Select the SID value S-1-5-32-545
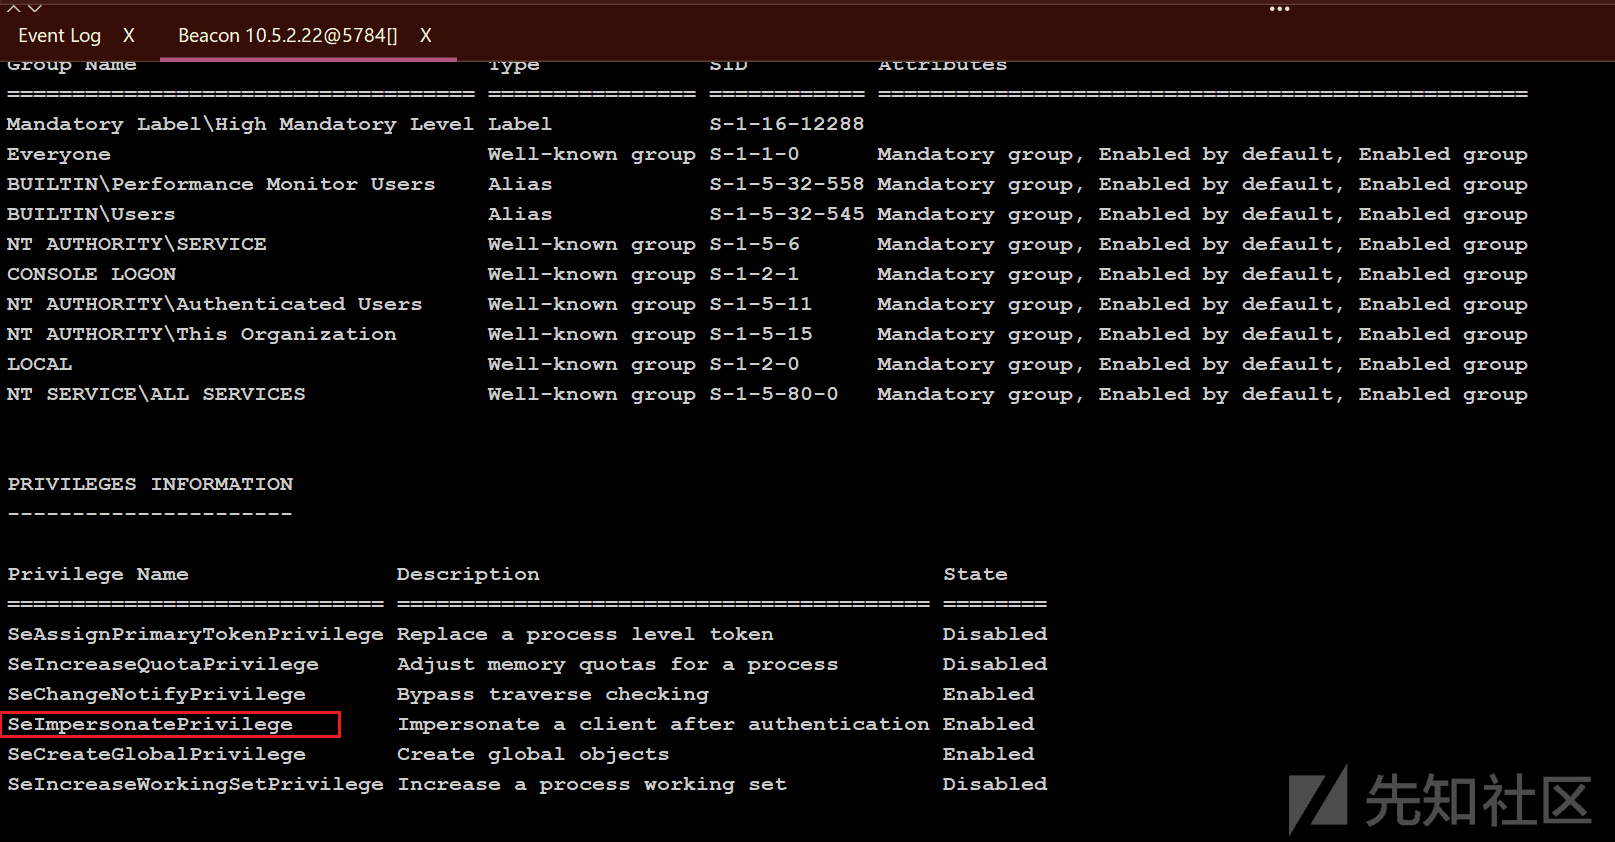 [787, 214]
